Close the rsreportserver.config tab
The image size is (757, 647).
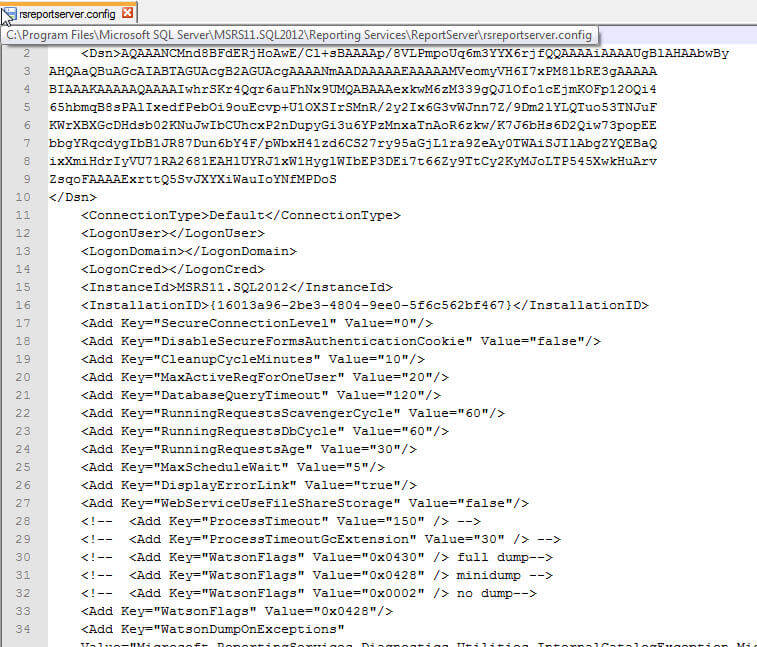[x=127, y=13]
